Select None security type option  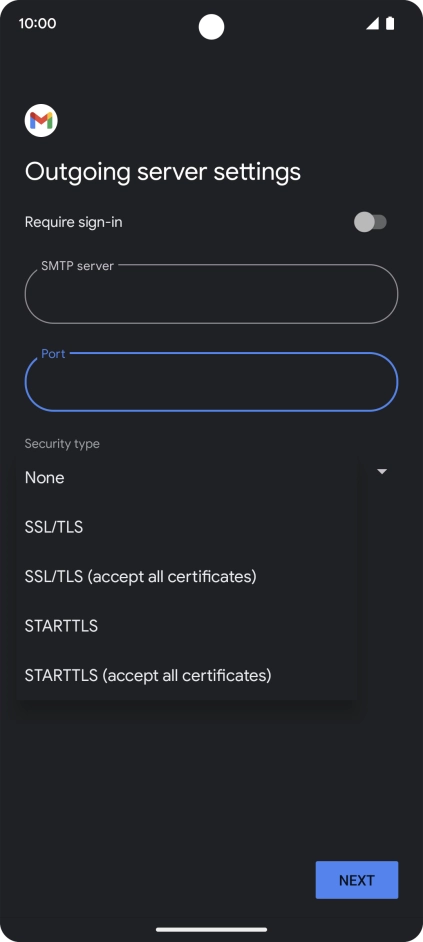tap(187, 478)
